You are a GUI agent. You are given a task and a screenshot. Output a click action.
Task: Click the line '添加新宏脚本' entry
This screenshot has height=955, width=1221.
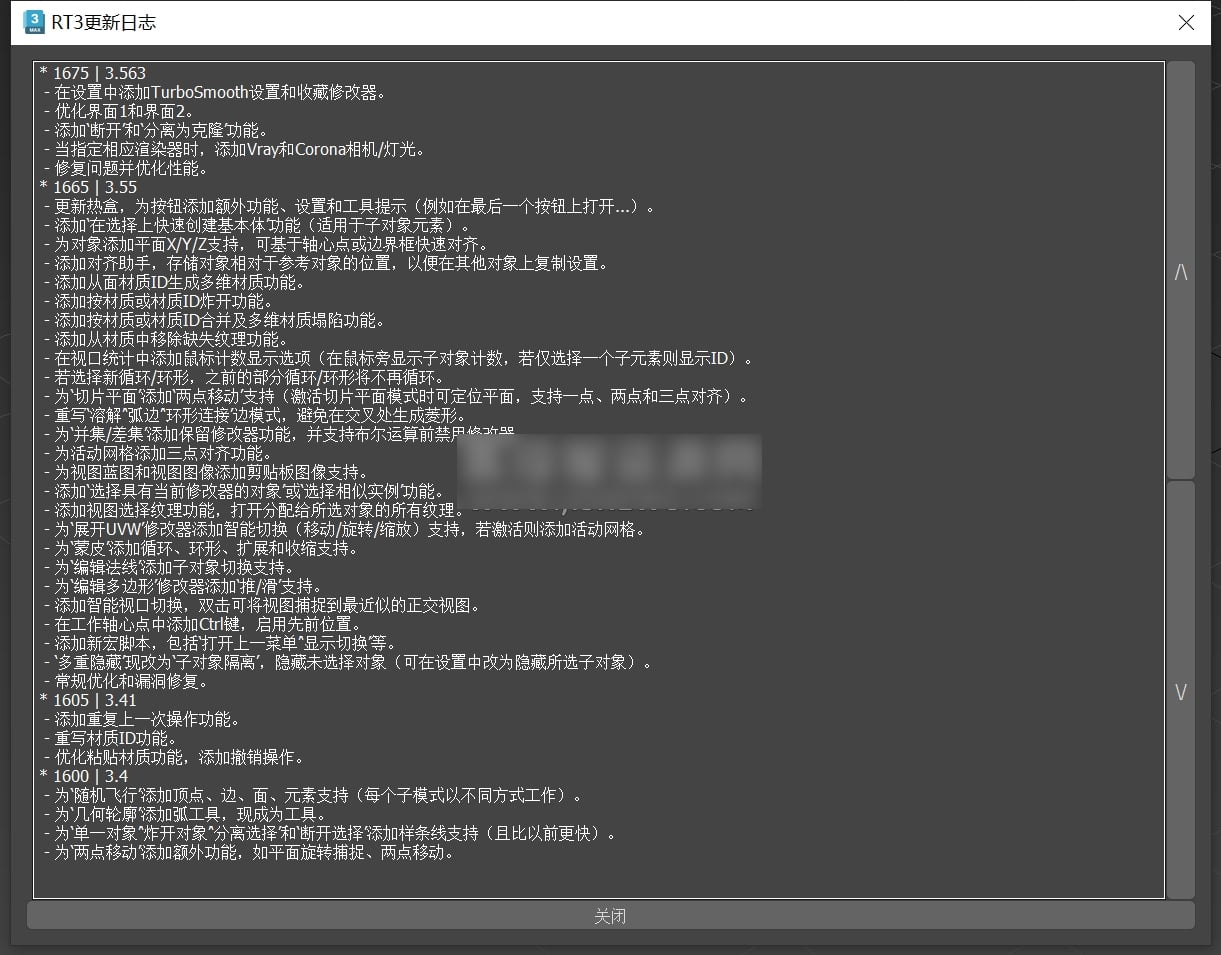pos(221,643)
